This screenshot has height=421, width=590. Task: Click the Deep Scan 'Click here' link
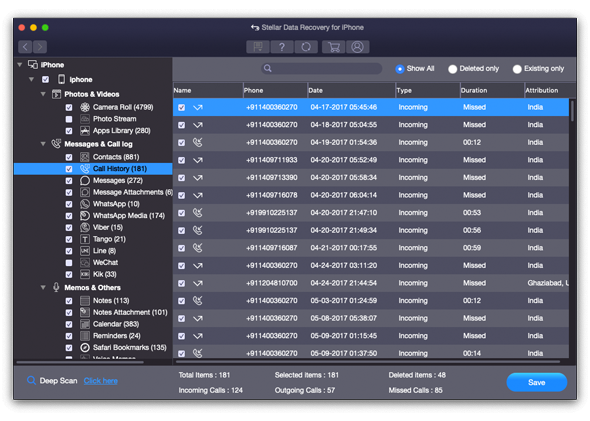pyautogui.click(x=100, y=381)
